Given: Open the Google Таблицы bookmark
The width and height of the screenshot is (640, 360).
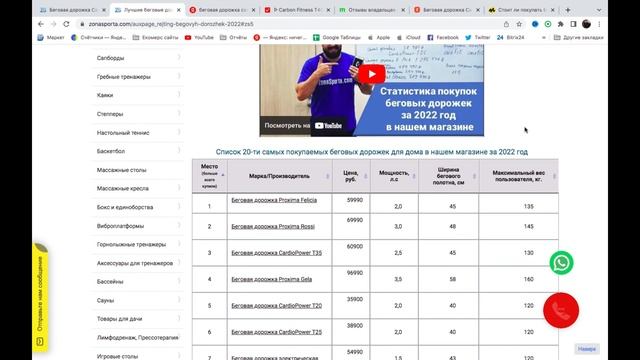Looking at the screenshot, I should click(337, 38).
